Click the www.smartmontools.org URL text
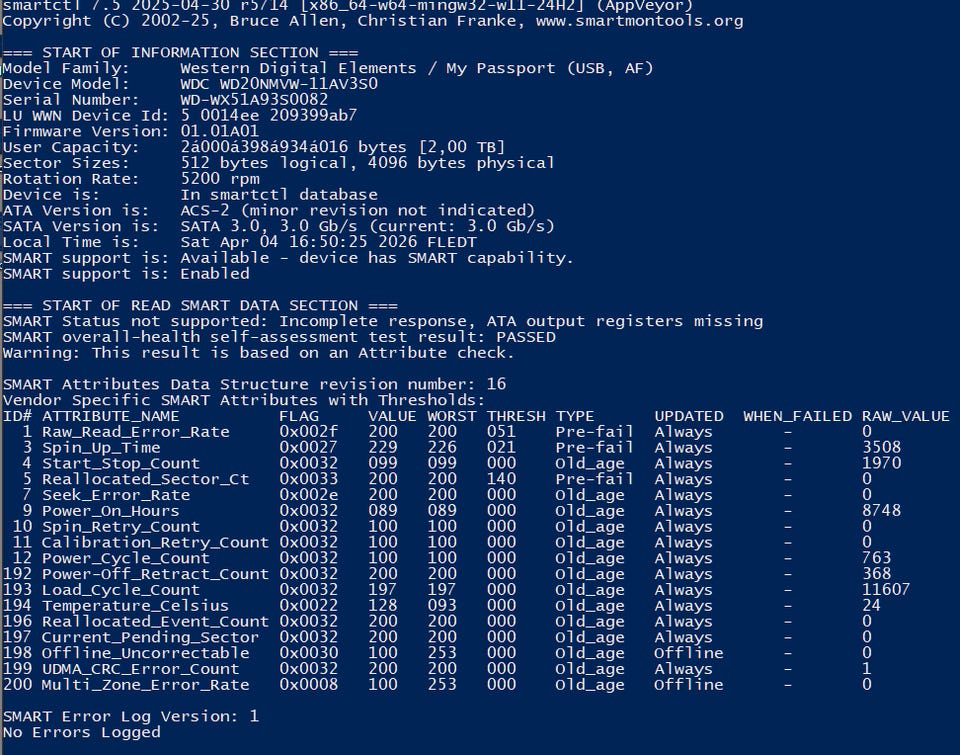 pyautogui.click(x=640, y=20)
